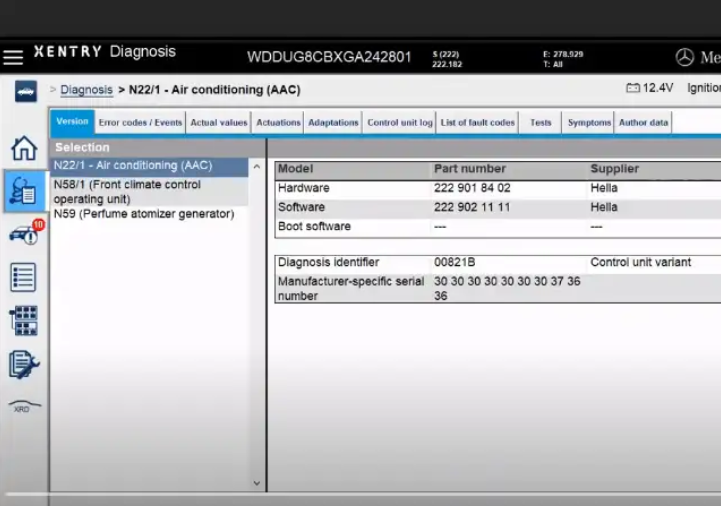The image size is (721, 506).
Task: Select N22/1 - Air conditioning (AAC) item
Action: [x=149, y=166]
